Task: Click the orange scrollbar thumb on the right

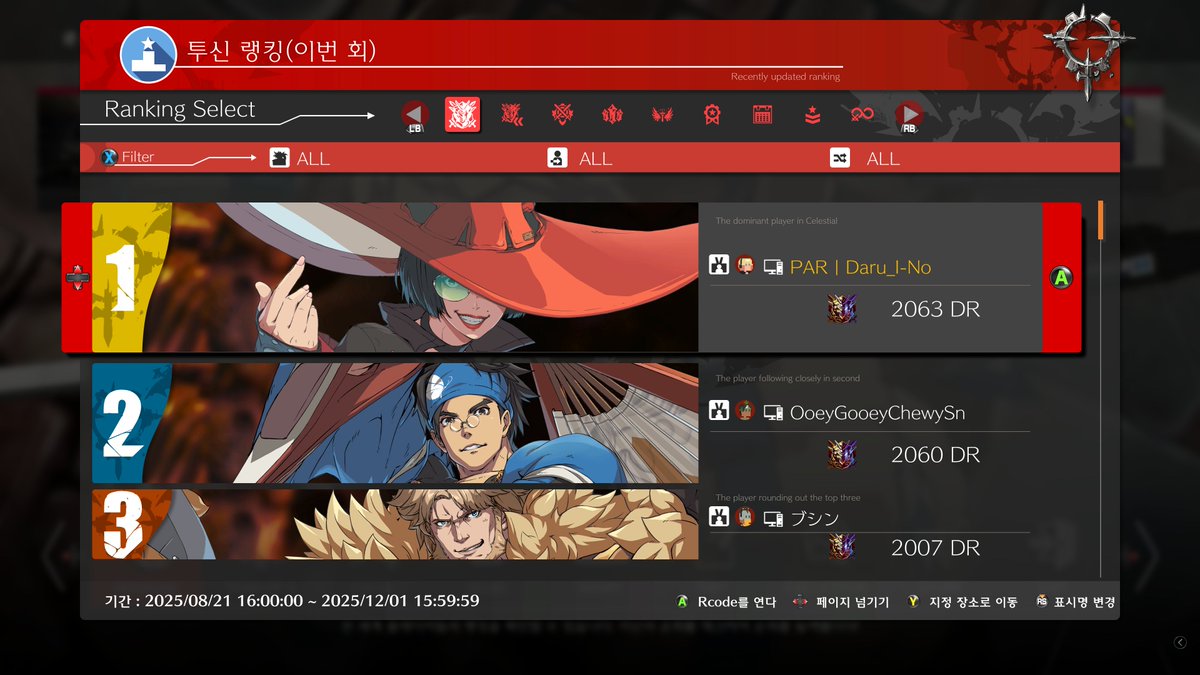Action: coord(1100,220)
